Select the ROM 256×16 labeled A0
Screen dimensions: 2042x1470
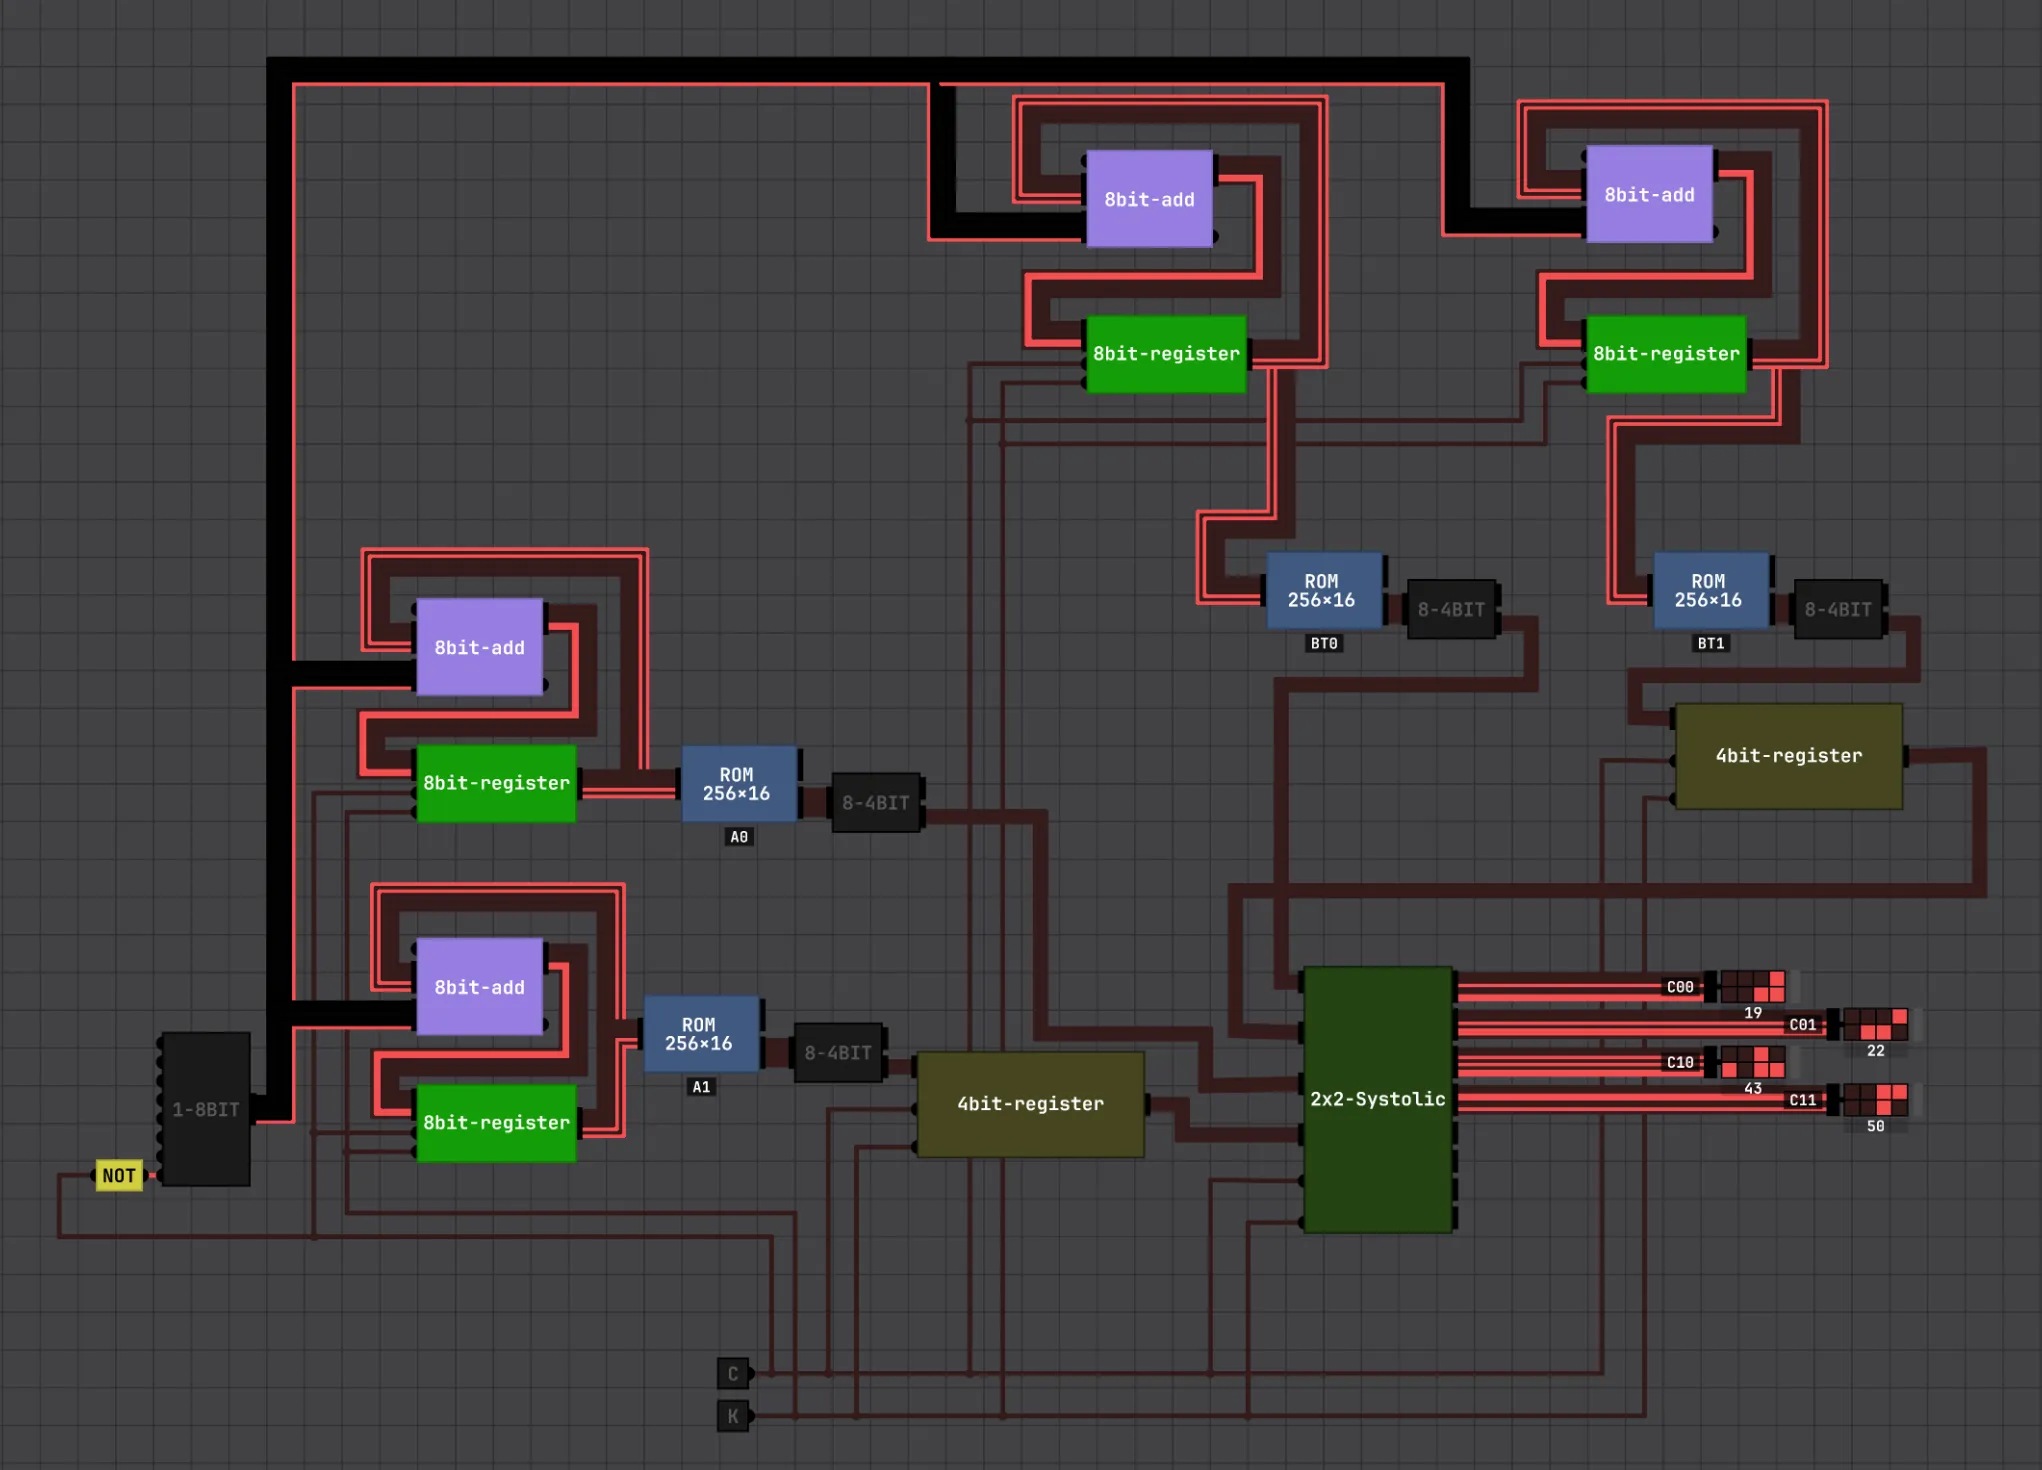point(739,784)
